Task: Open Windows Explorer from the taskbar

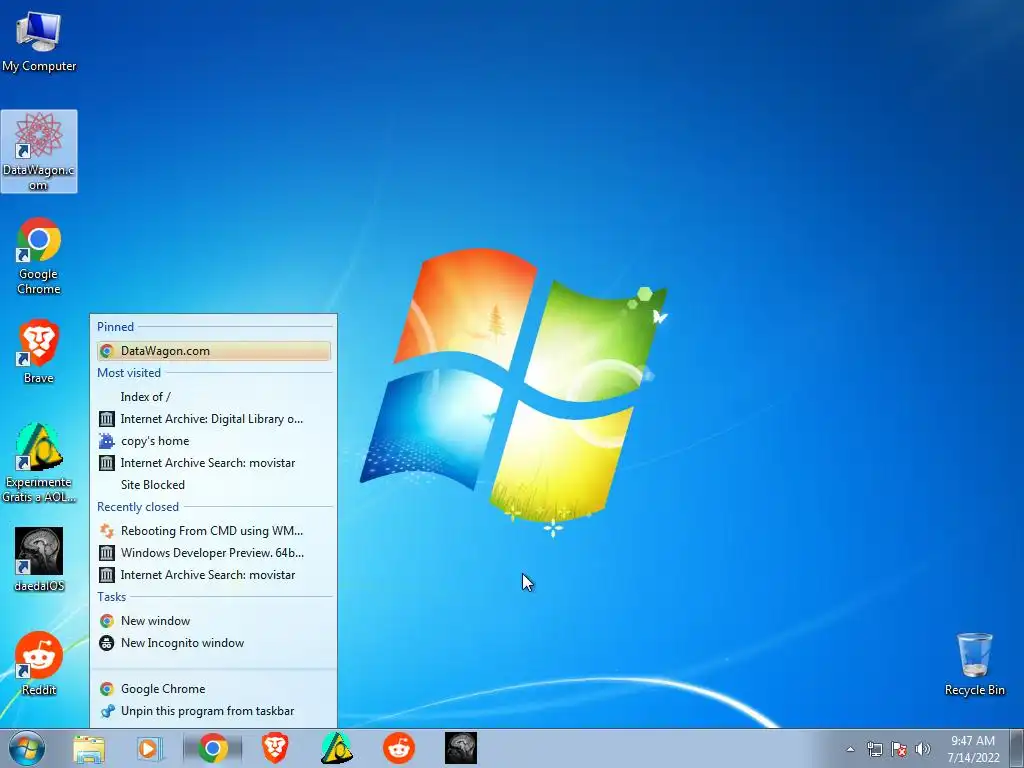Action: tap(89, 748)
